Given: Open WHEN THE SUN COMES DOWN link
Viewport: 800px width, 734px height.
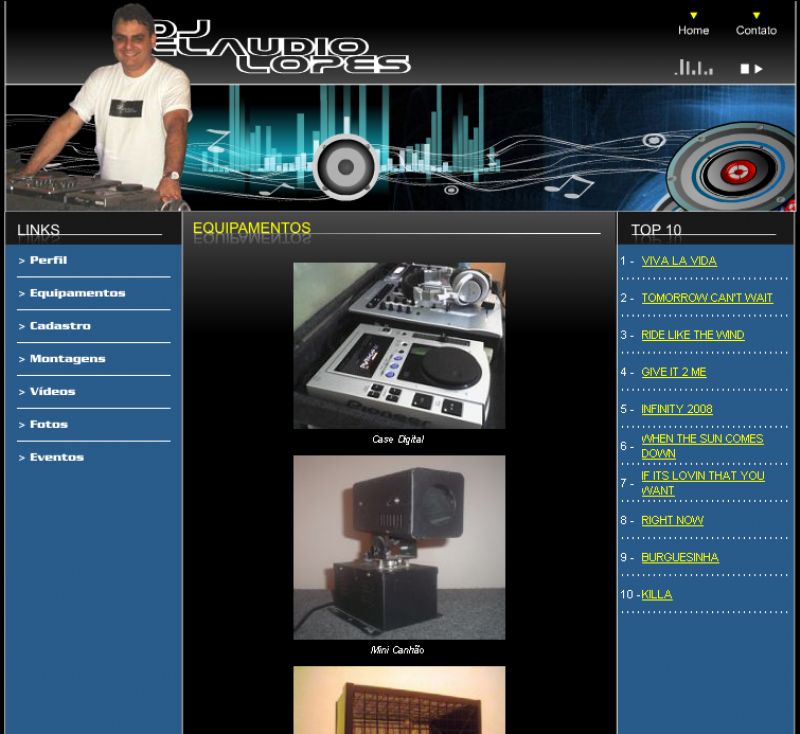Looking at the screenshot, I should pos(702,446).
